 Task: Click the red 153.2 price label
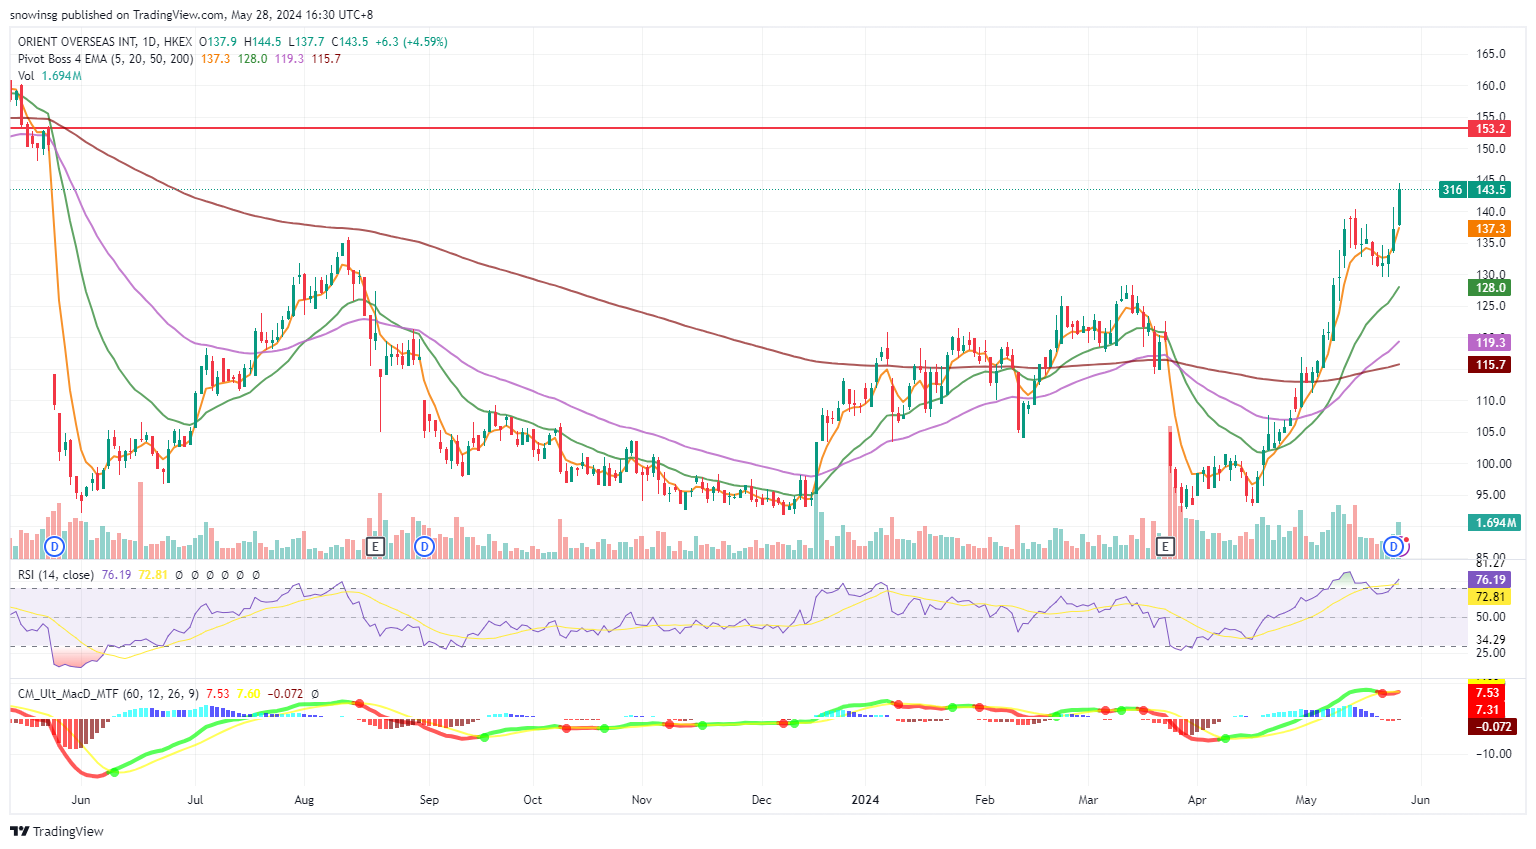[1490, 129]
